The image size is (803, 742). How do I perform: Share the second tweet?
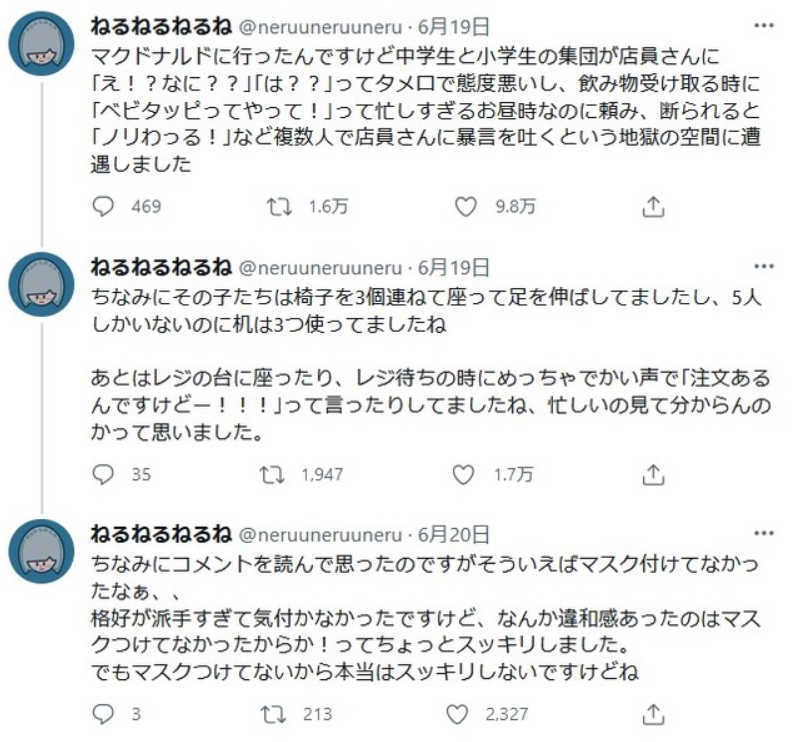coord(653,474)
